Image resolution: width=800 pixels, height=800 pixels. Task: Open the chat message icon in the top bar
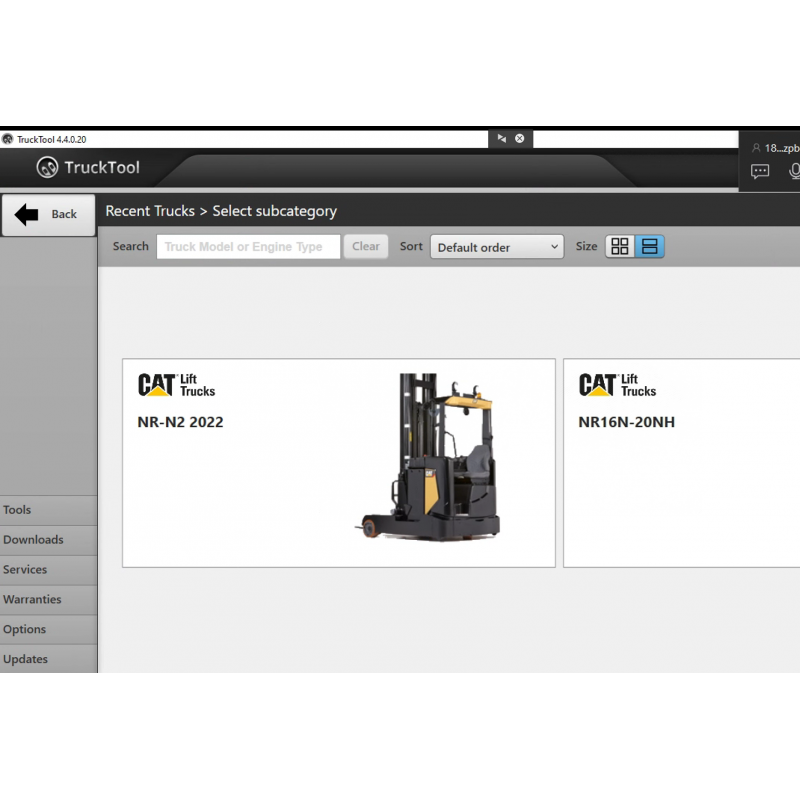tap(760, 172)
